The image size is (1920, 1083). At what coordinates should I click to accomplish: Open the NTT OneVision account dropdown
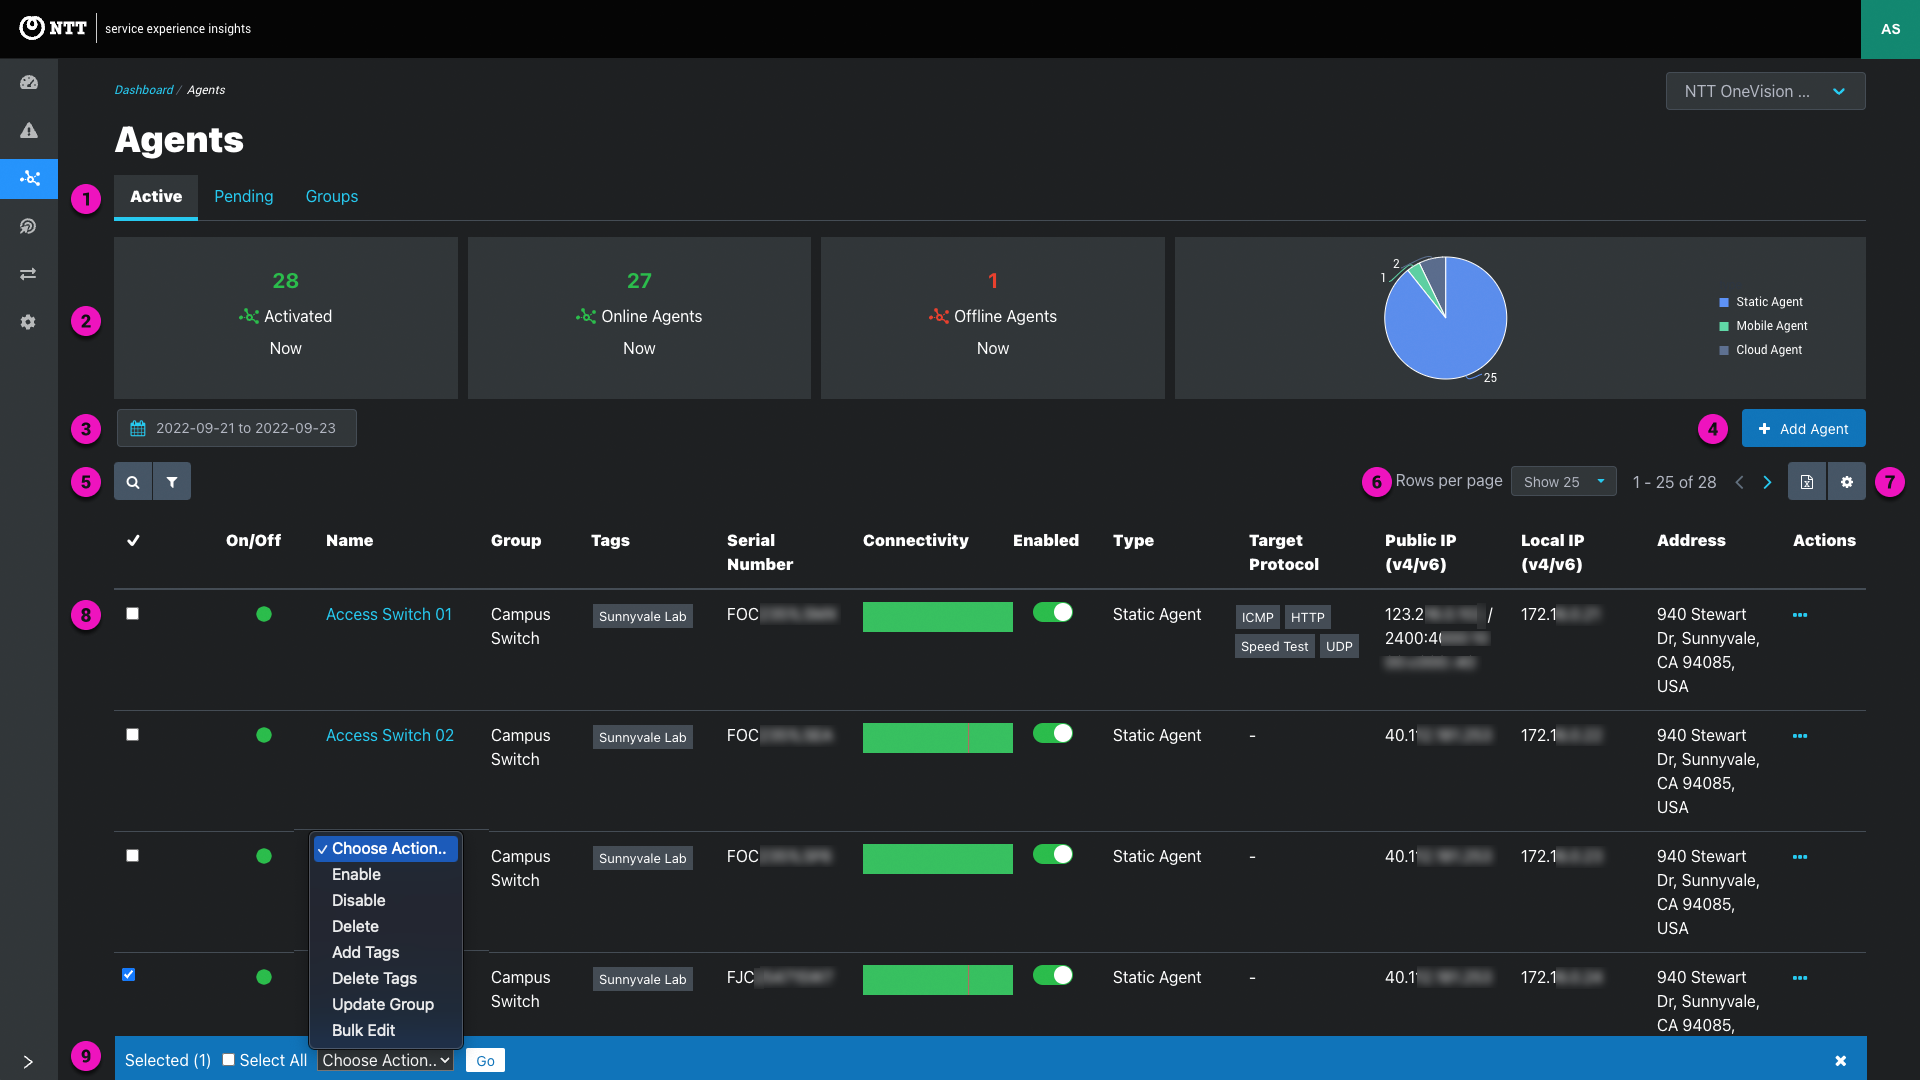(1765, 91)
